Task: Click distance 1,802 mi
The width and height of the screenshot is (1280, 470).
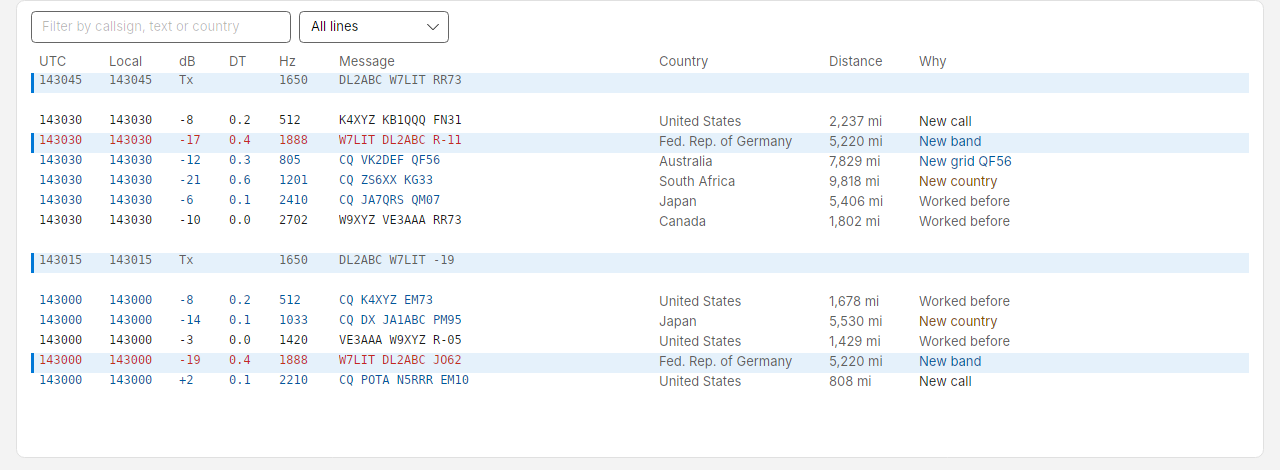Action: 855,221
